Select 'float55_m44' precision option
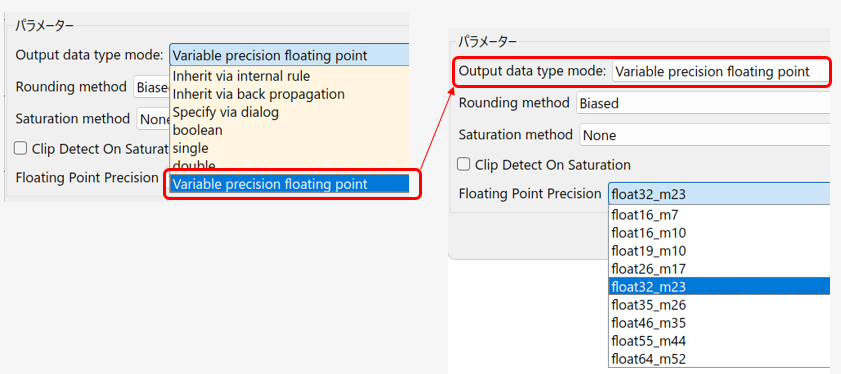Viewport: 841px width, 374px height. click(719, 341)
